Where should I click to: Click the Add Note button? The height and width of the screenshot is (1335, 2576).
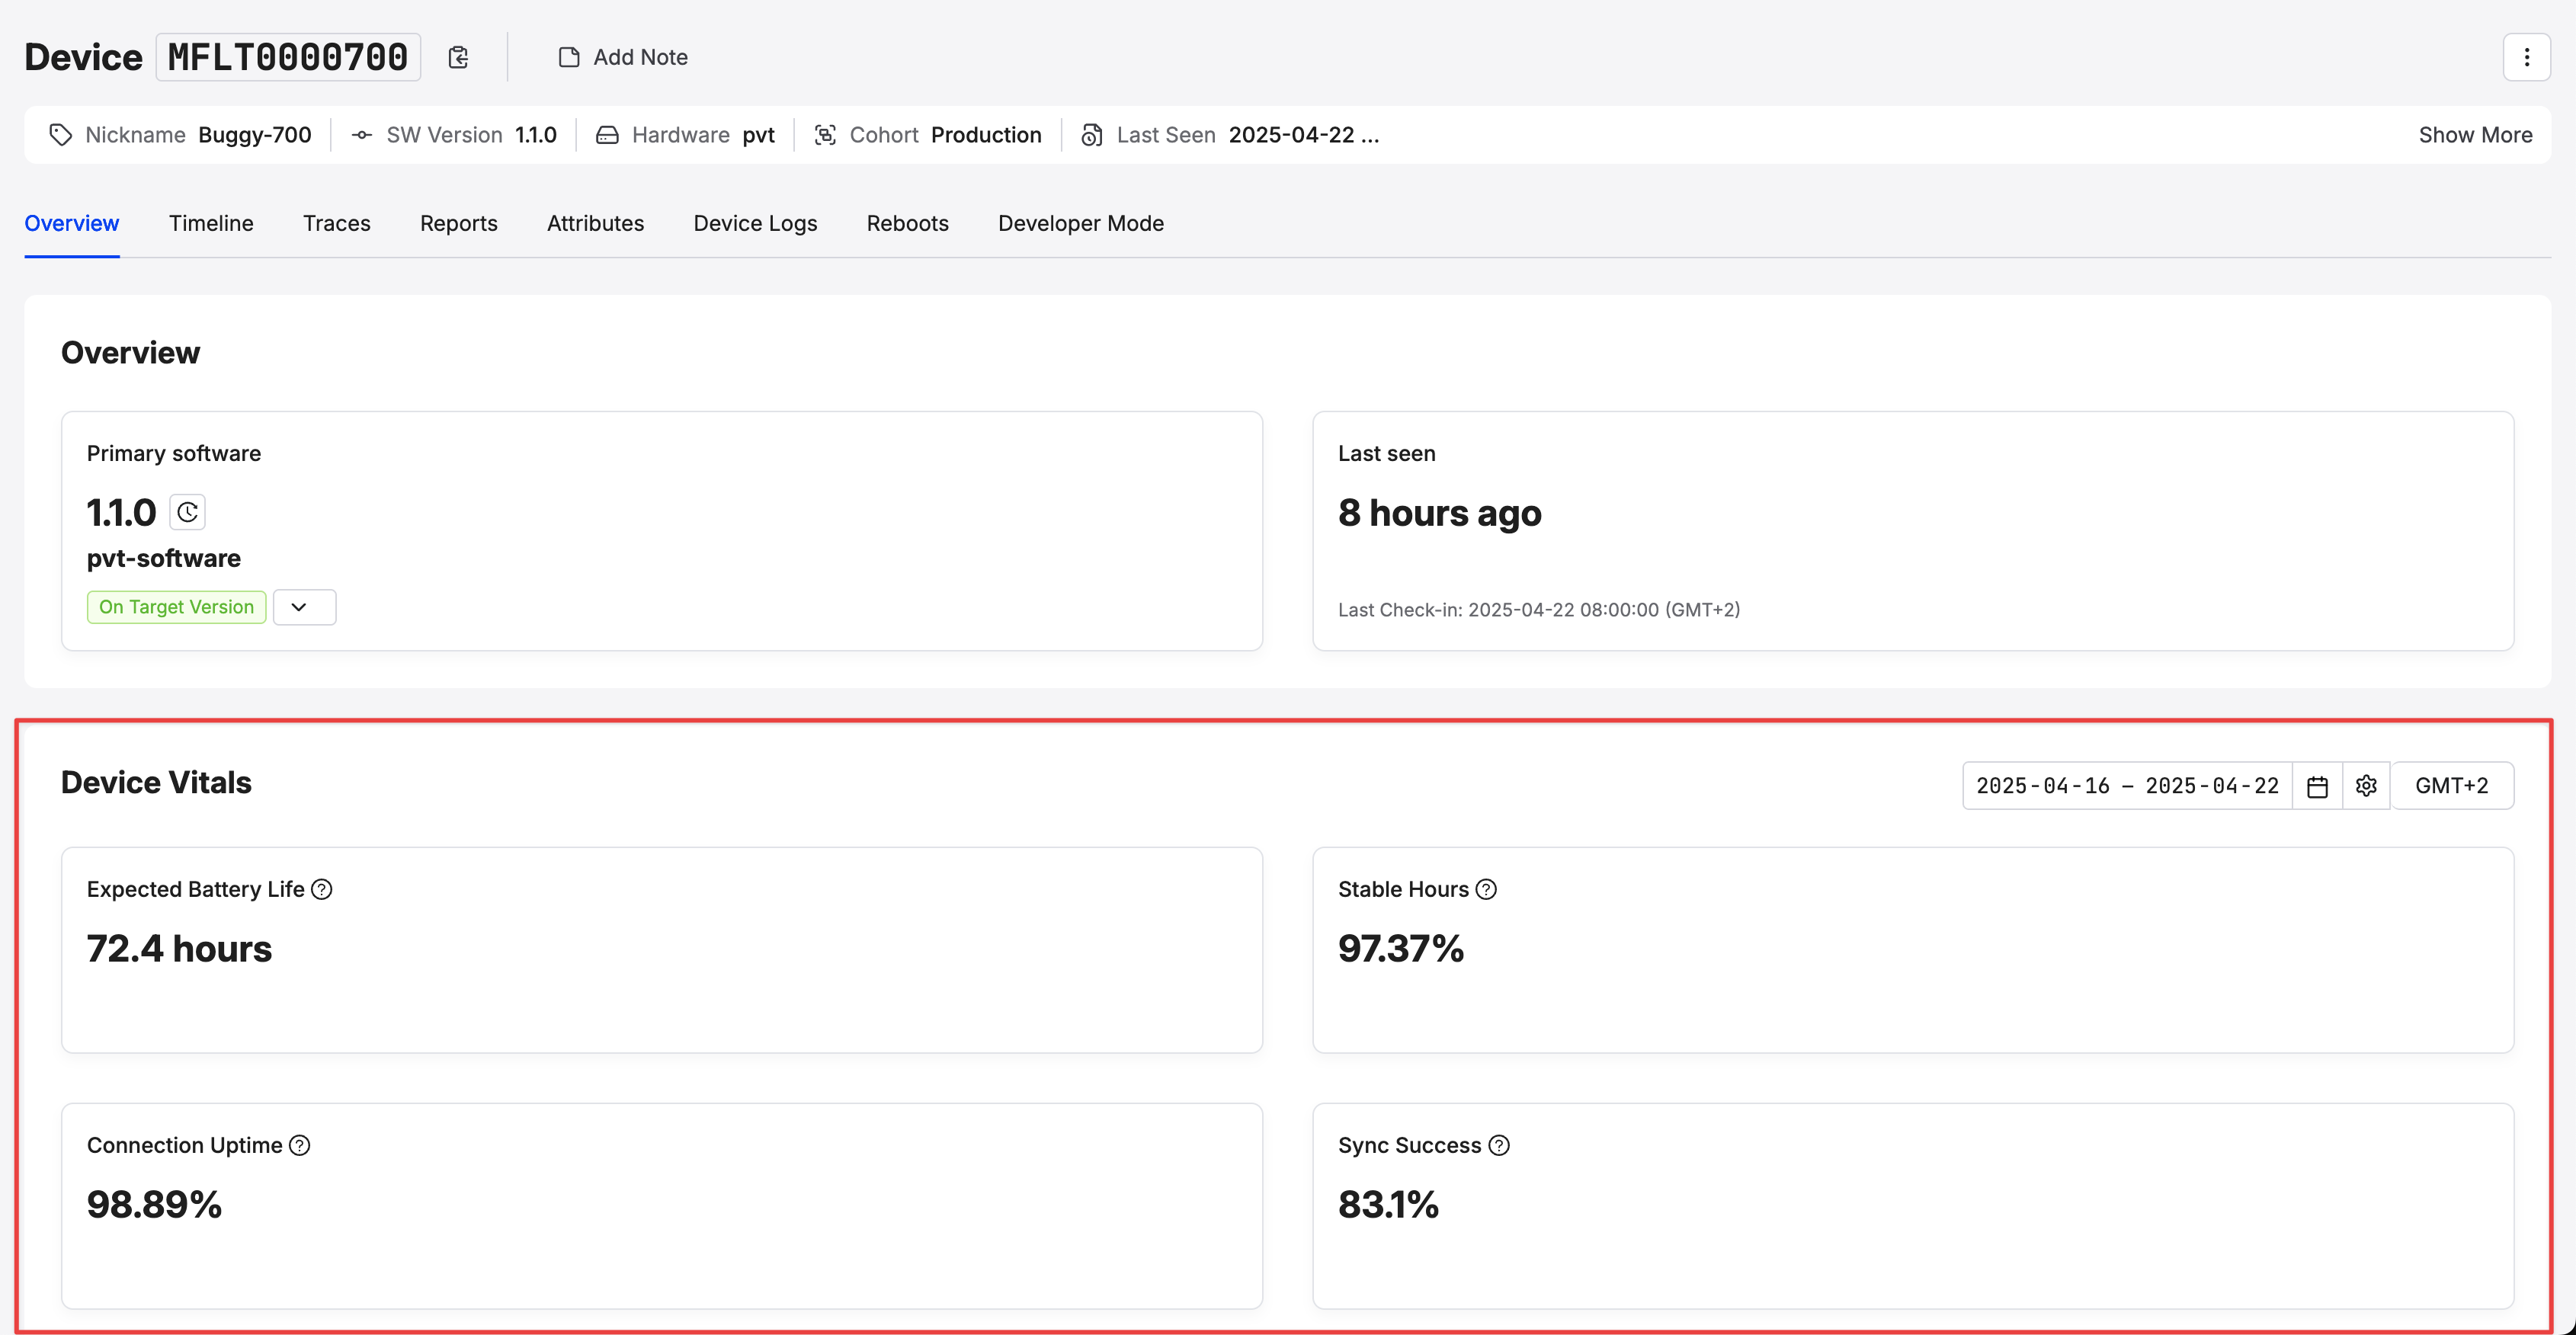coord(623,57)
